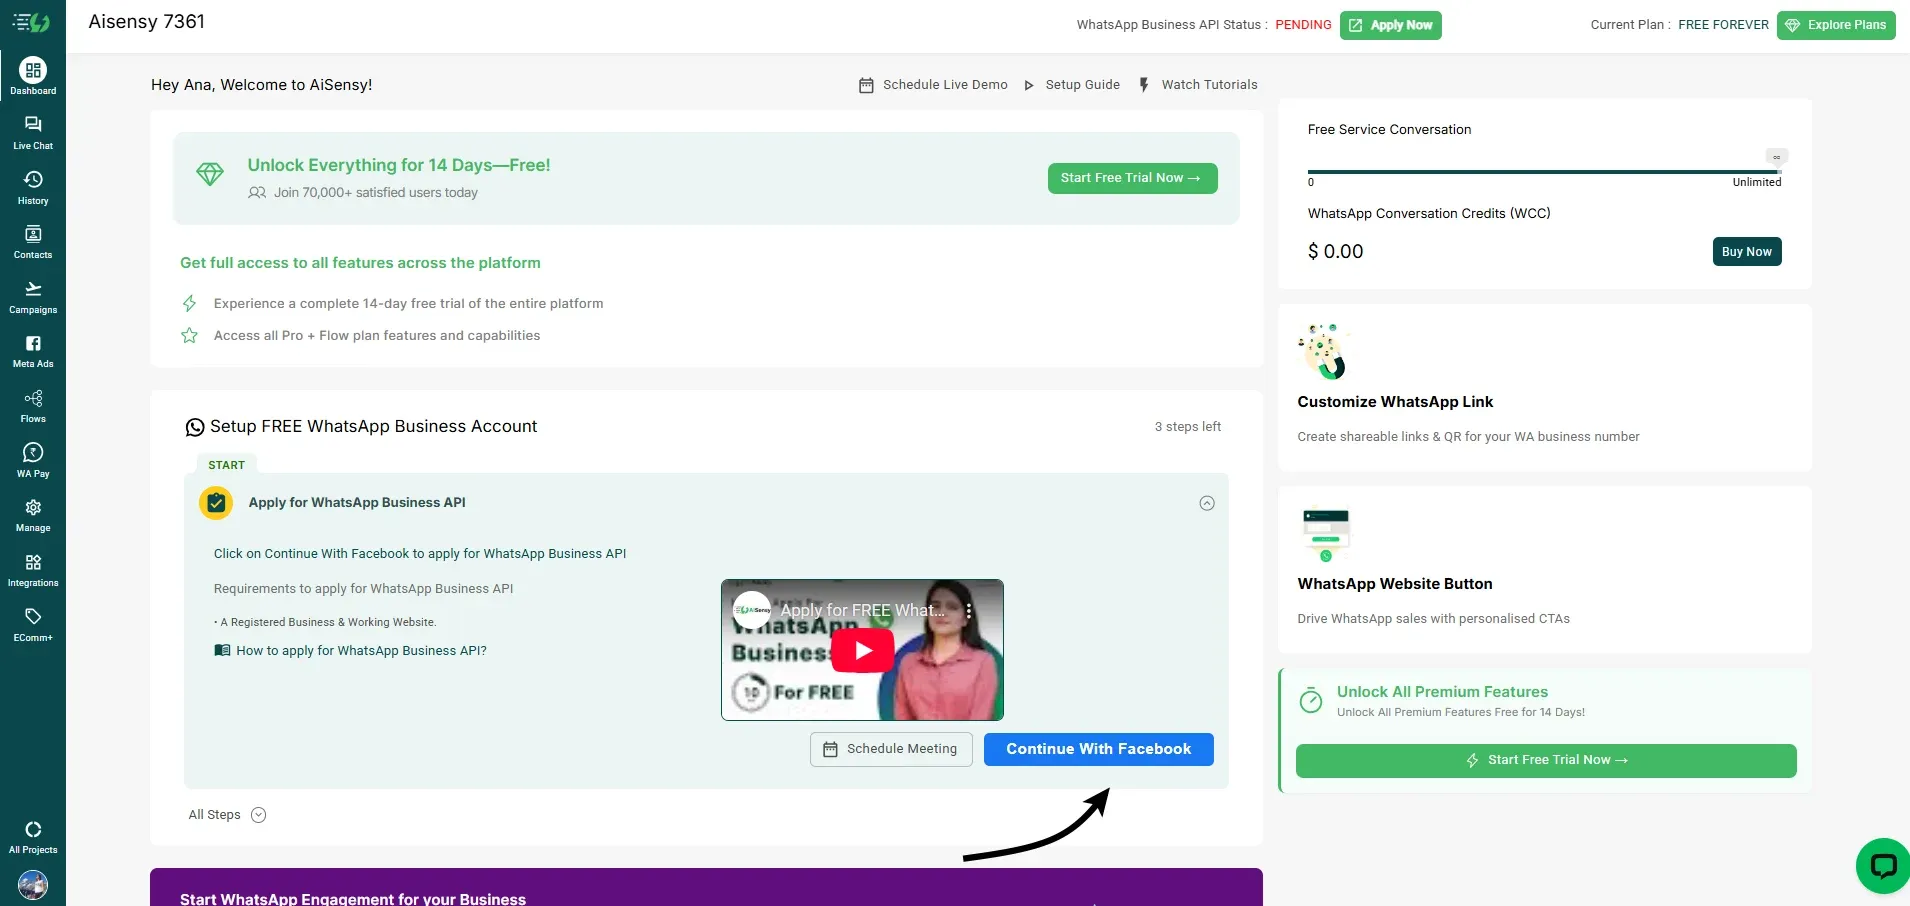The height and width of the screenshot is (906, 1910).
Task: Open Campaigns from sidebar
Action: point(33,297)
